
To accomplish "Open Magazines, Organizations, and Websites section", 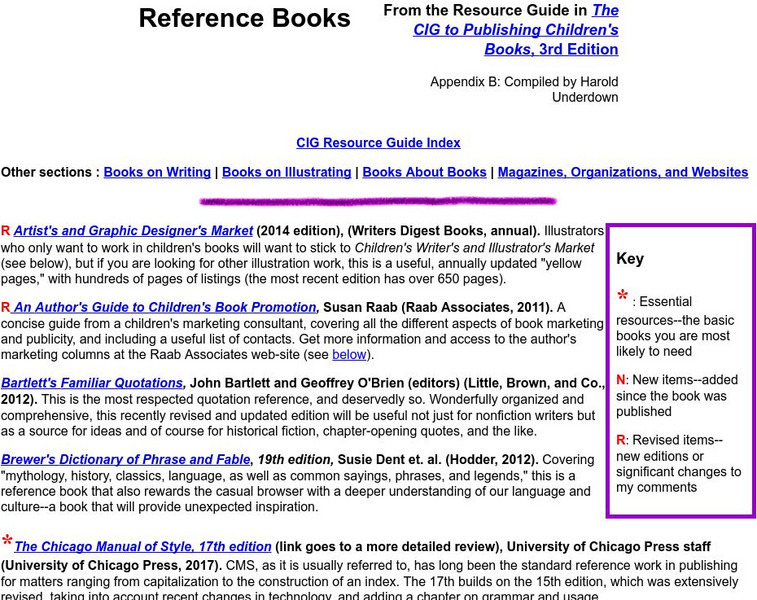I will point(623,172).
